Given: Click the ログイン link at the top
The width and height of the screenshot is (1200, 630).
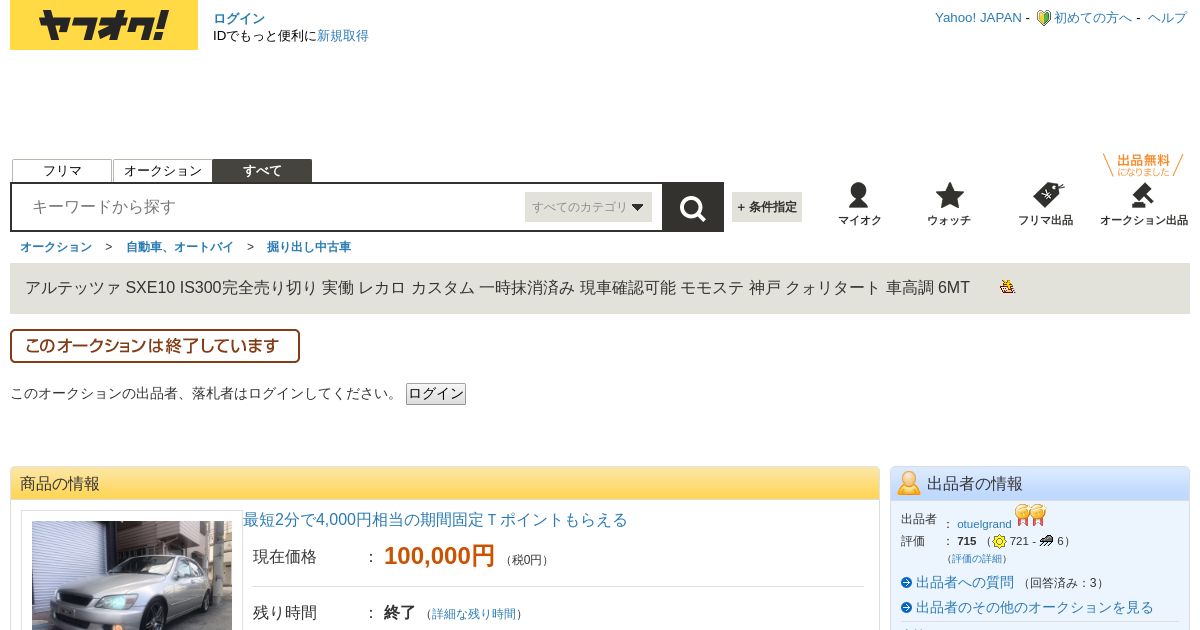Looking at the screenshot, I should click(x=239, y=18).
